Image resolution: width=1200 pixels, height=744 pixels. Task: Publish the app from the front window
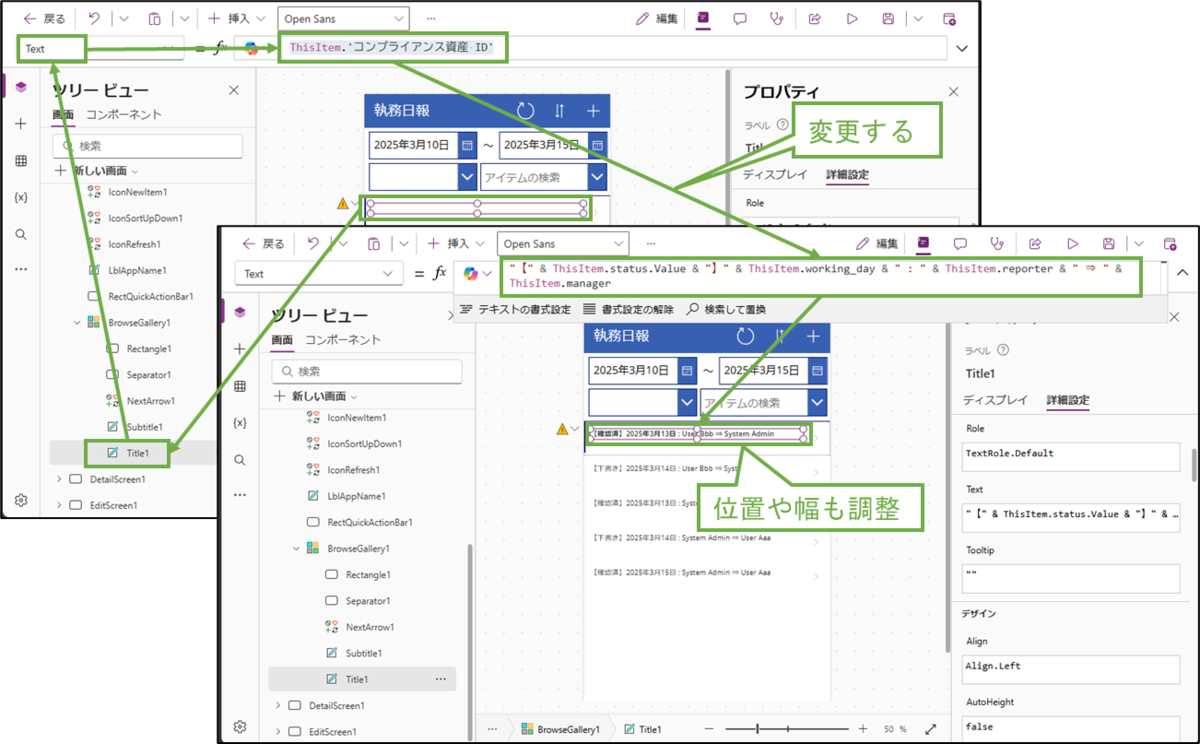point(1169,243)
